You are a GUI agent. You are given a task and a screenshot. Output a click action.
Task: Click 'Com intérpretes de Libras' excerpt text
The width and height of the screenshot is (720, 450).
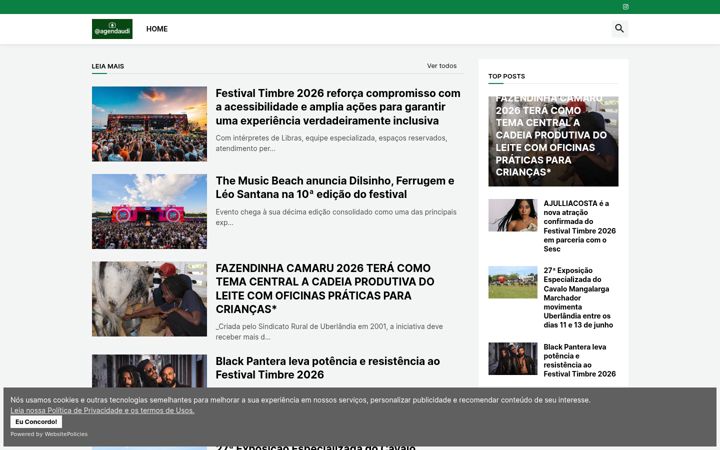[331, 143]
